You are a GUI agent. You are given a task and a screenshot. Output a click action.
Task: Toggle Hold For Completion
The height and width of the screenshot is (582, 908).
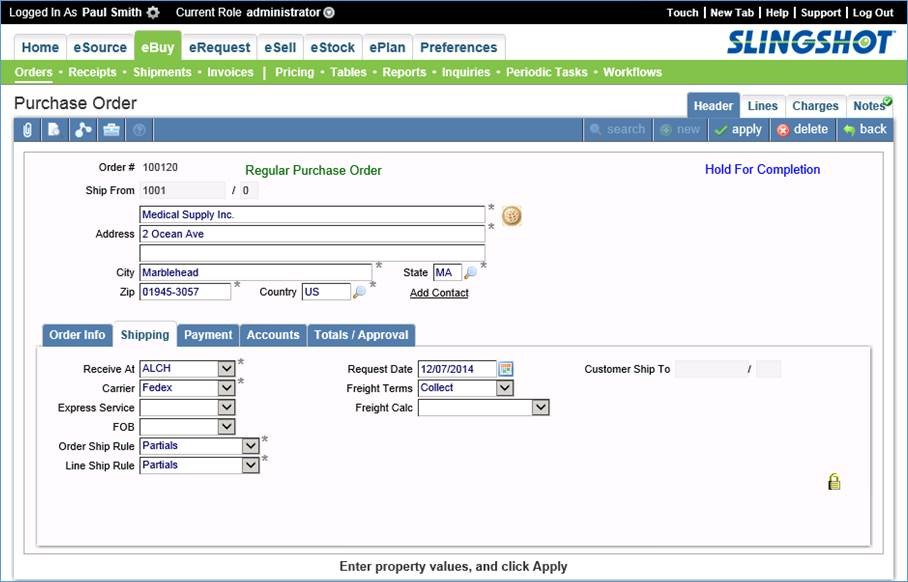(762, 169)
